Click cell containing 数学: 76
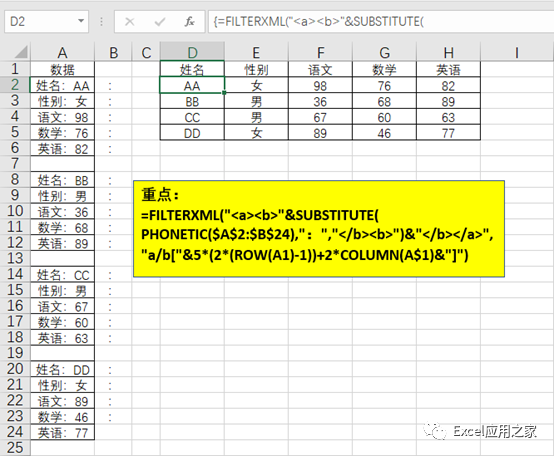 click(x=63, y=133)
